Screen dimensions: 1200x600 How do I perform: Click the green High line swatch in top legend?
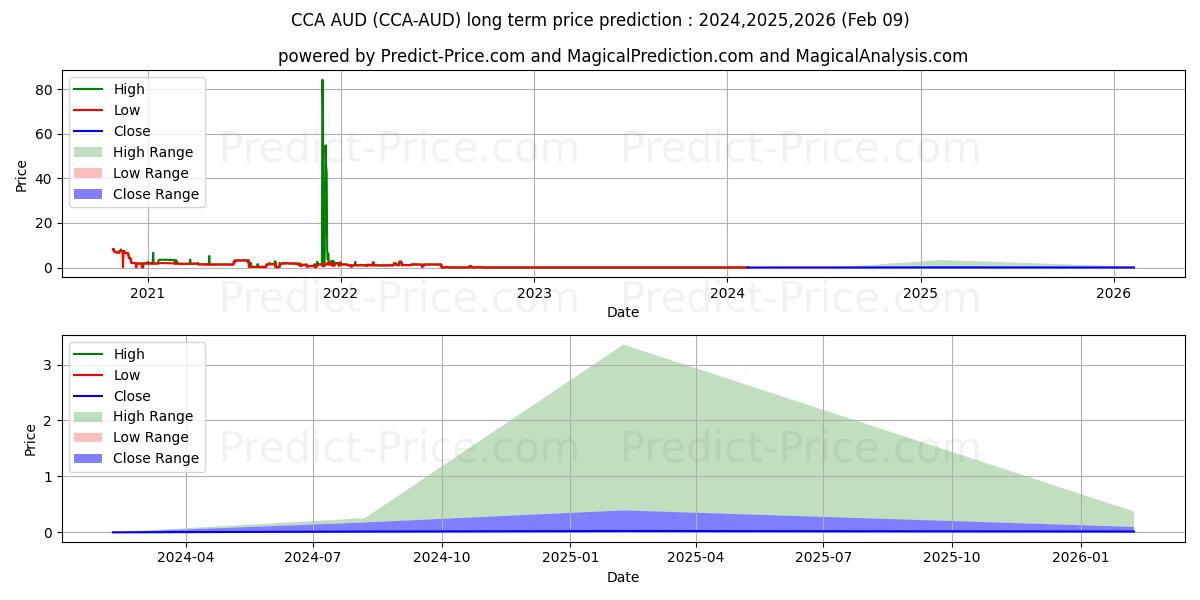pyautogui.click(x=89, y=89)
